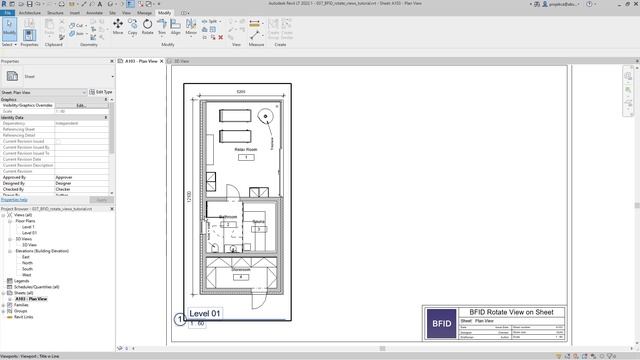Switch to the Structure ribbon tab
This screenshot has height=360, width=640.
(x=55, y=13)
